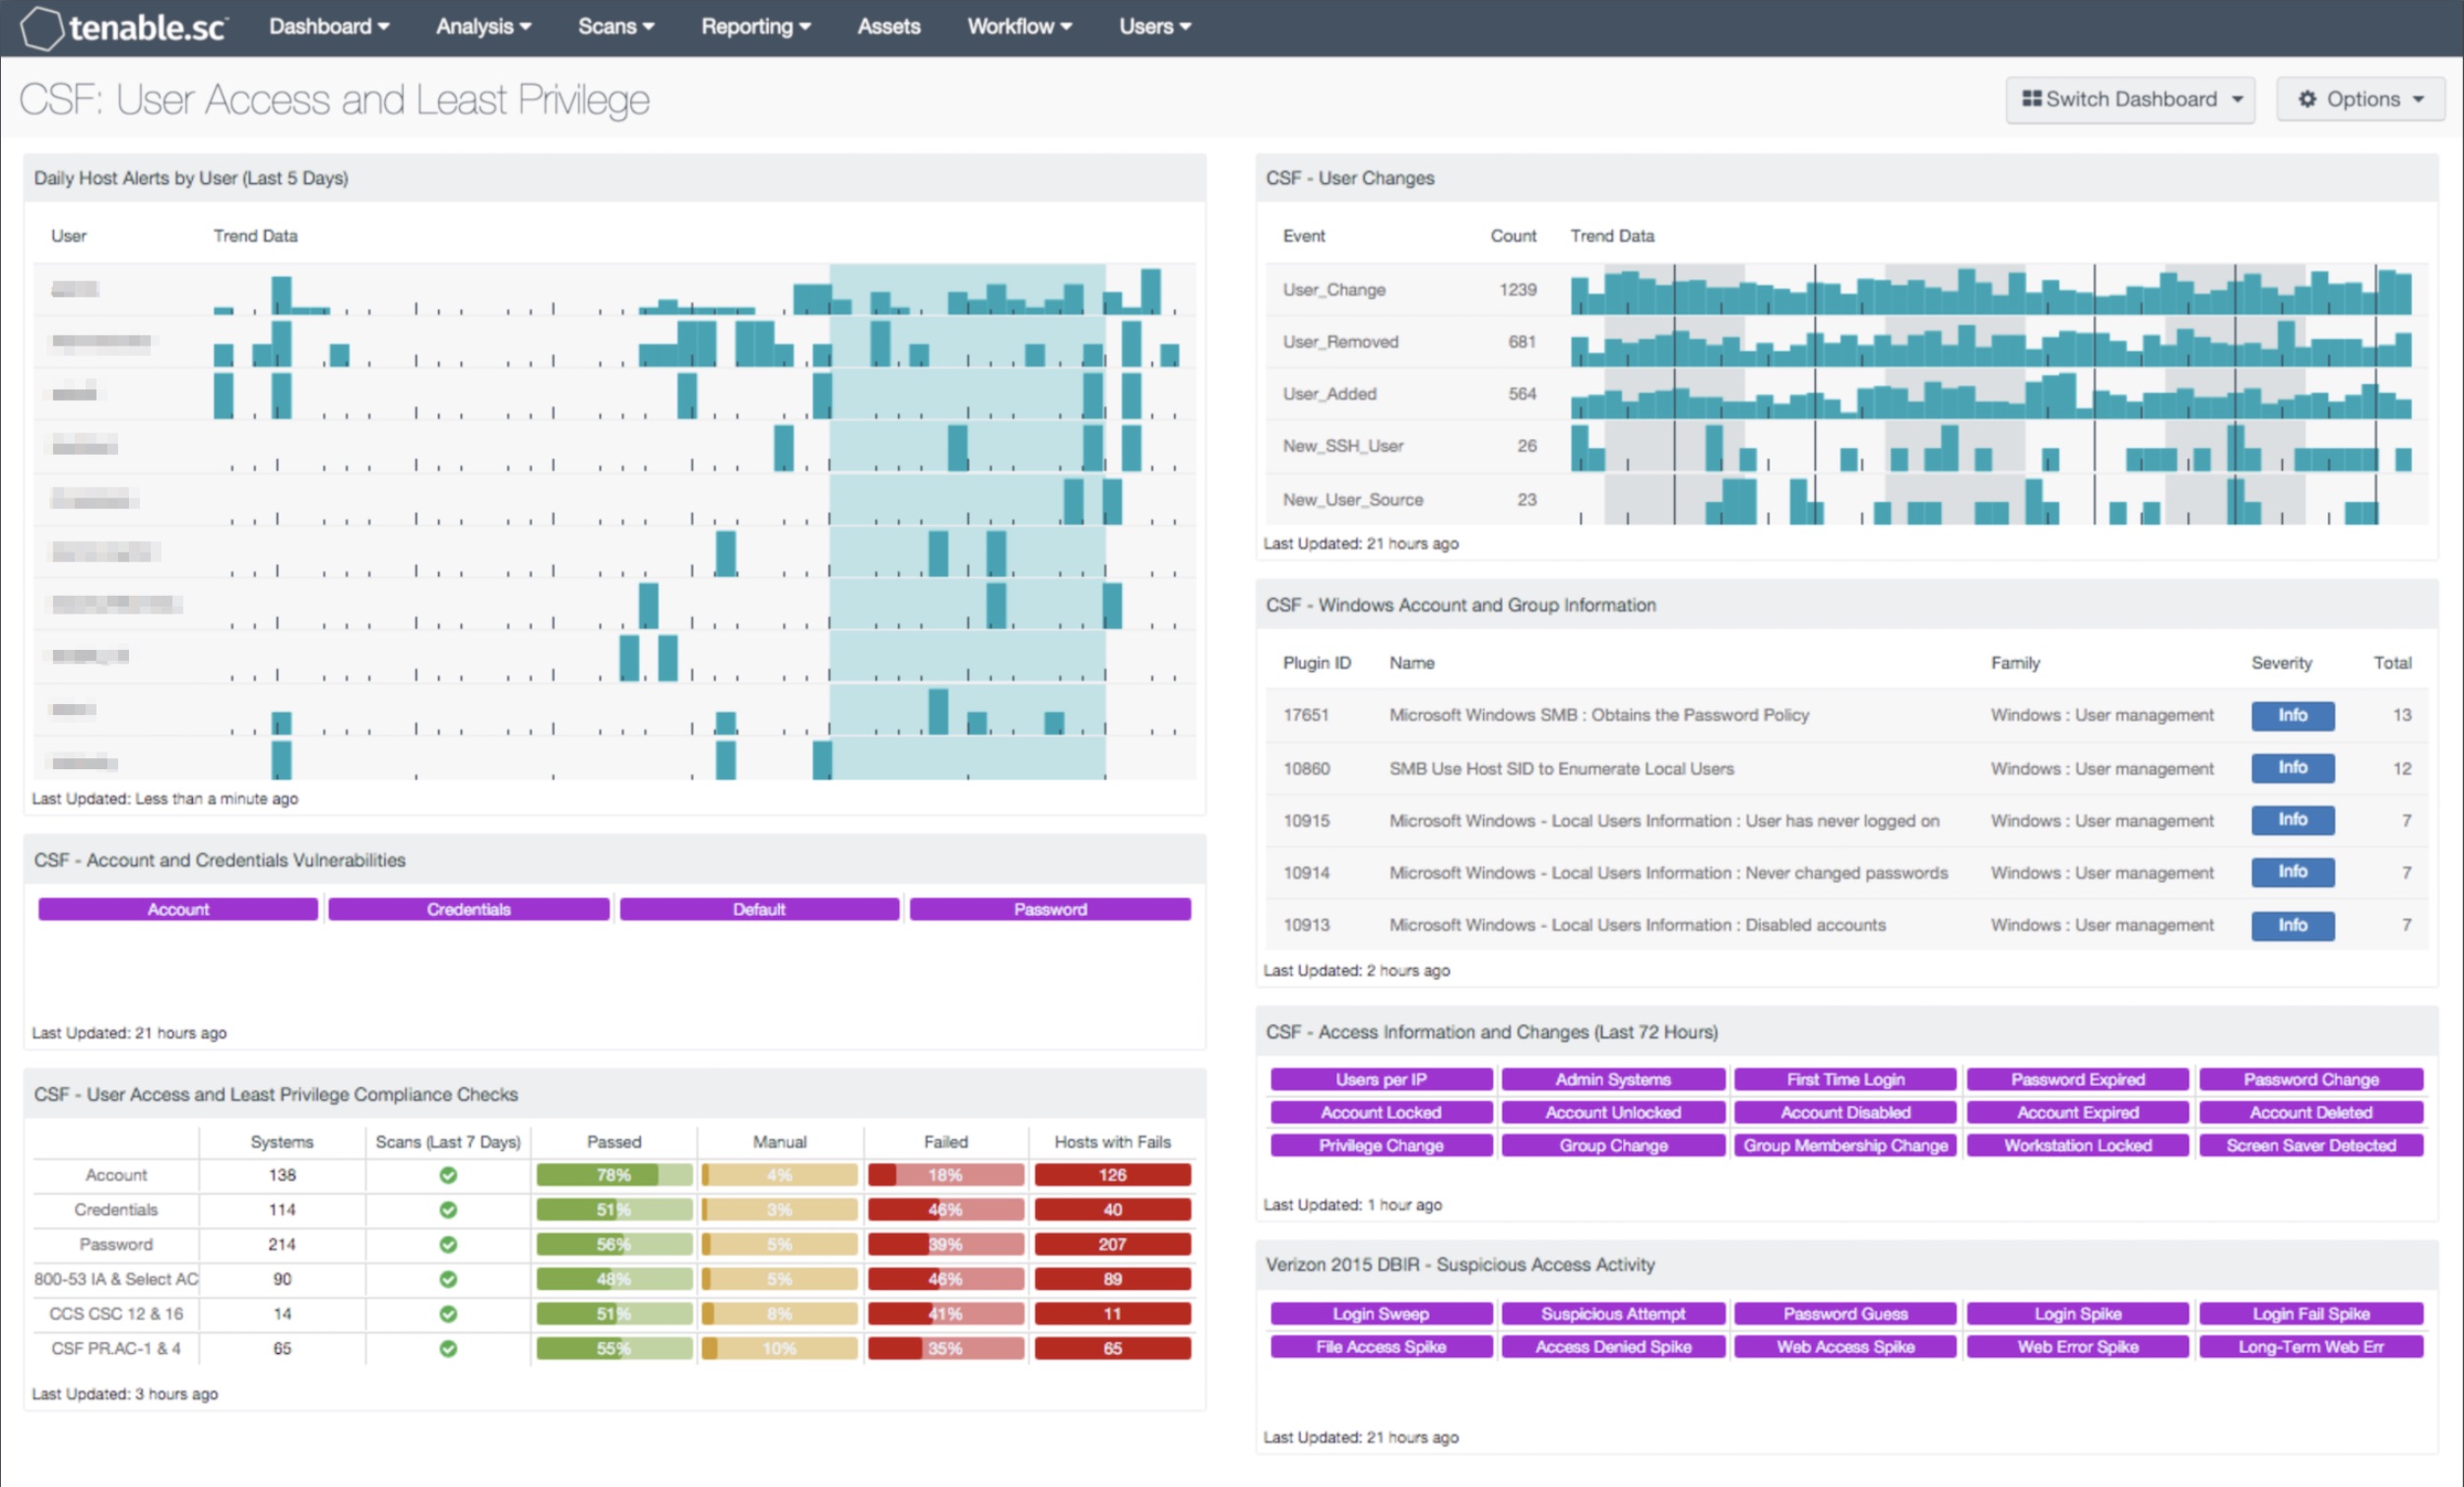
Task: Select the Suspicious Attempt indicator
Action: (x=1613, y=1314)
